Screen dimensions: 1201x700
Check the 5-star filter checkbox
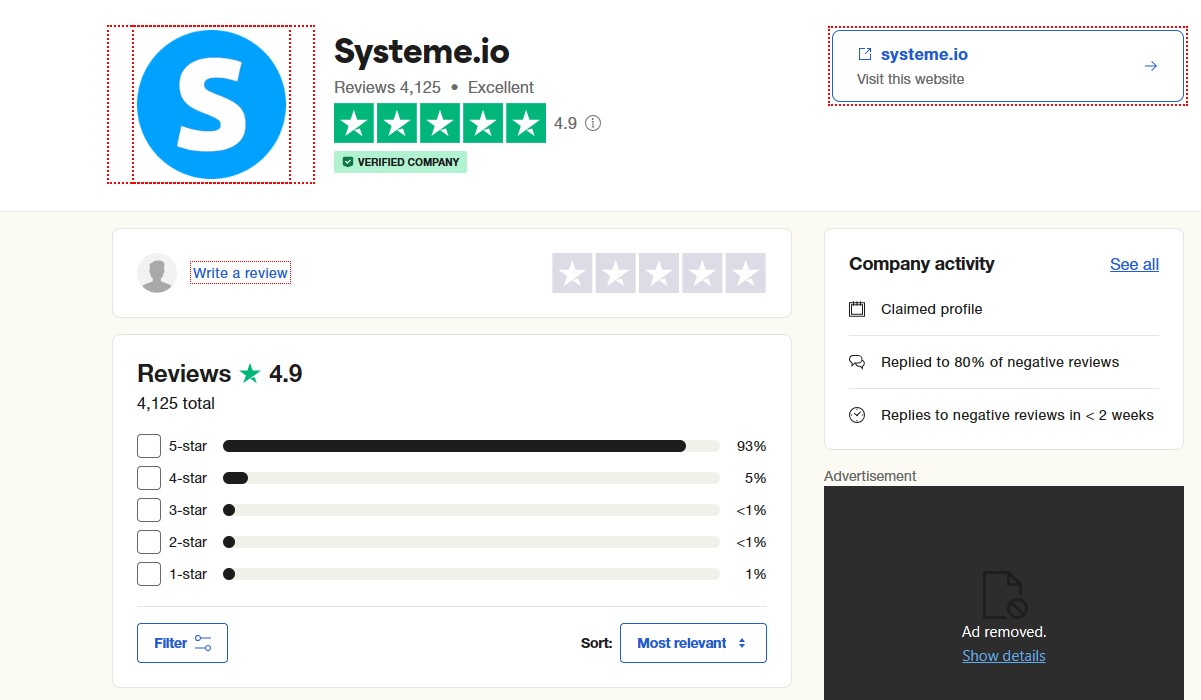[149, 446]
